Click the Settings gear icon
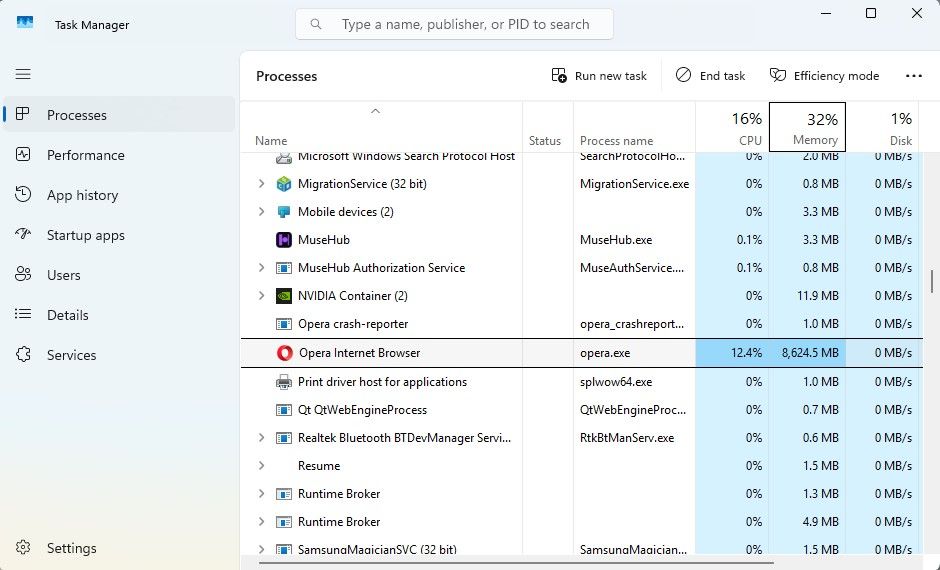This screenshot has height=570, width=940. (23, 547)
